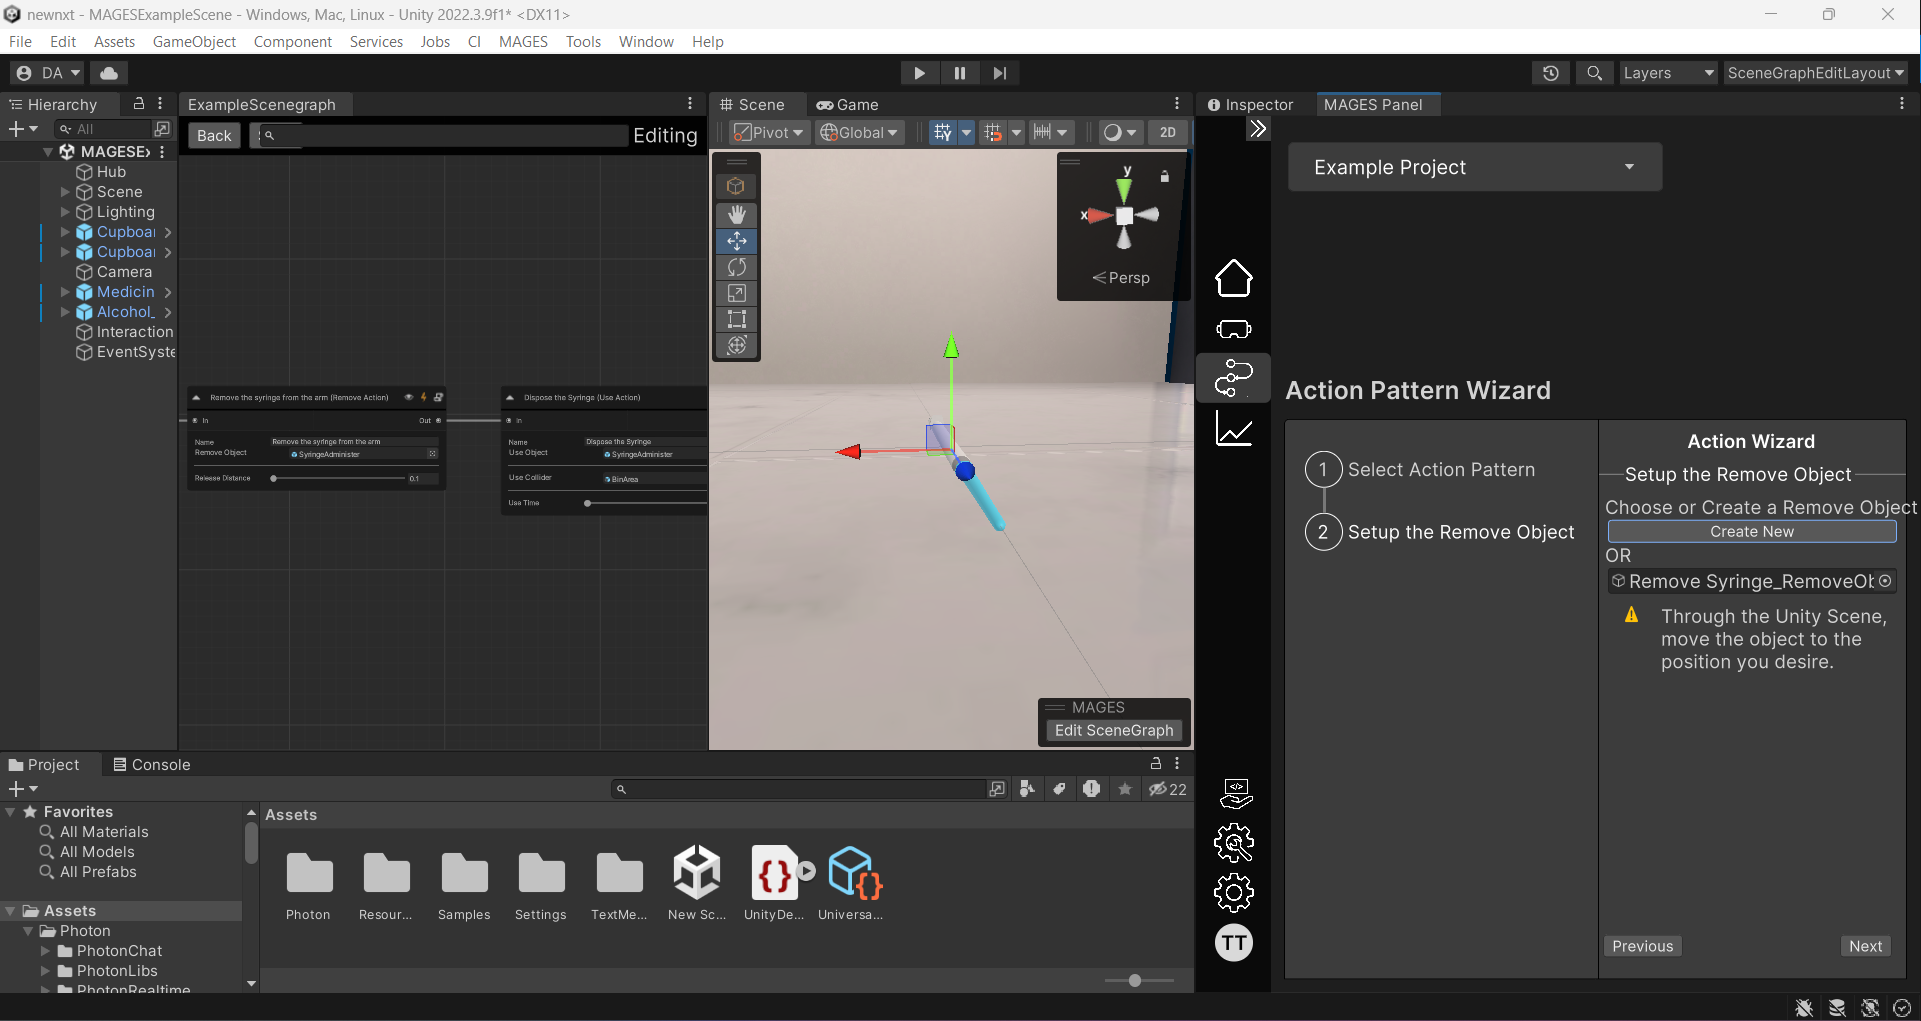
Task: Switch to the Console tab
Action: 151,765
